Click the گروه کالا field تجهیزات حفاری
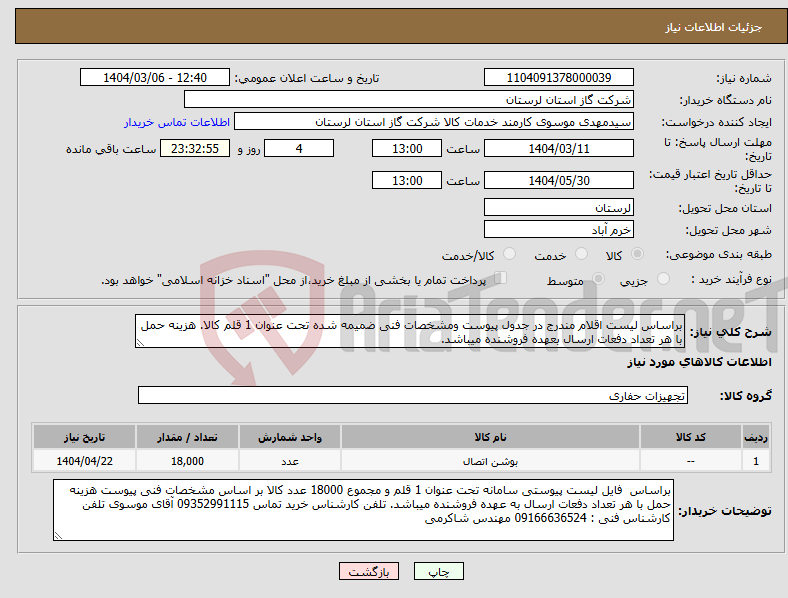Viewport: 788px width, 598px height. (413, 395)
